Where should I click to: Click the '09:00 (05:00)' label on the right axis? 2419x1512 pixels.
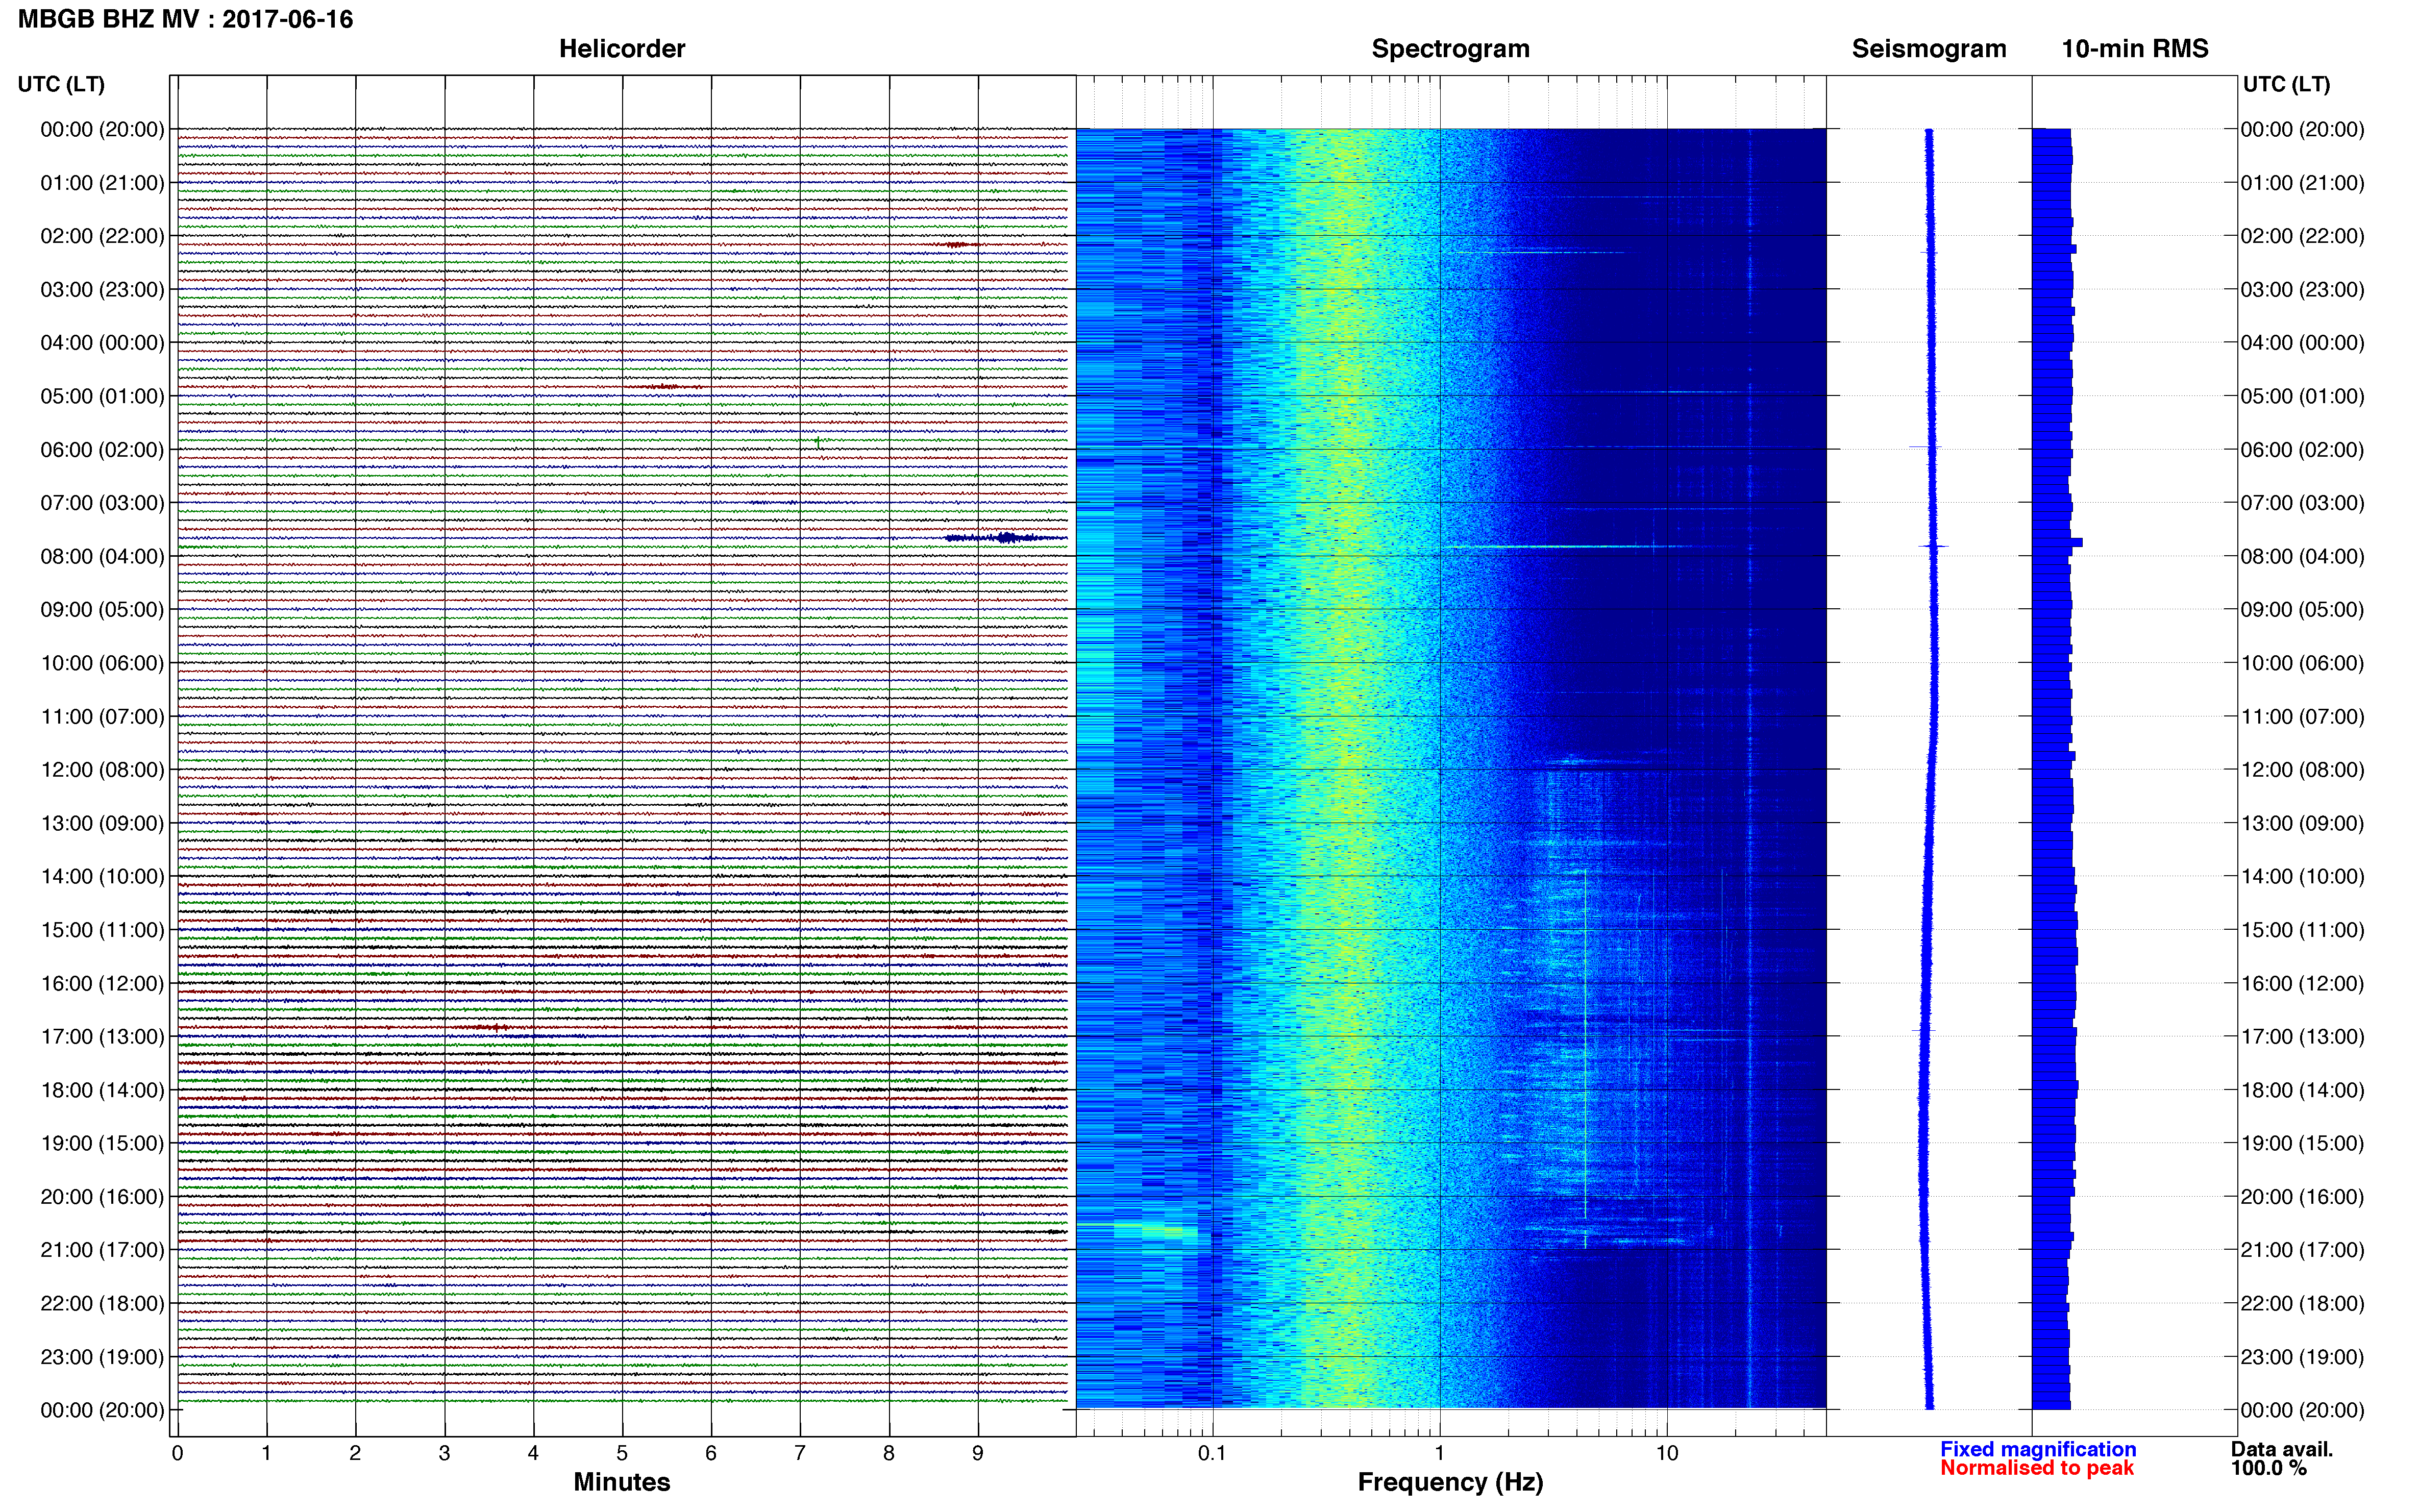coord(2302,609)
